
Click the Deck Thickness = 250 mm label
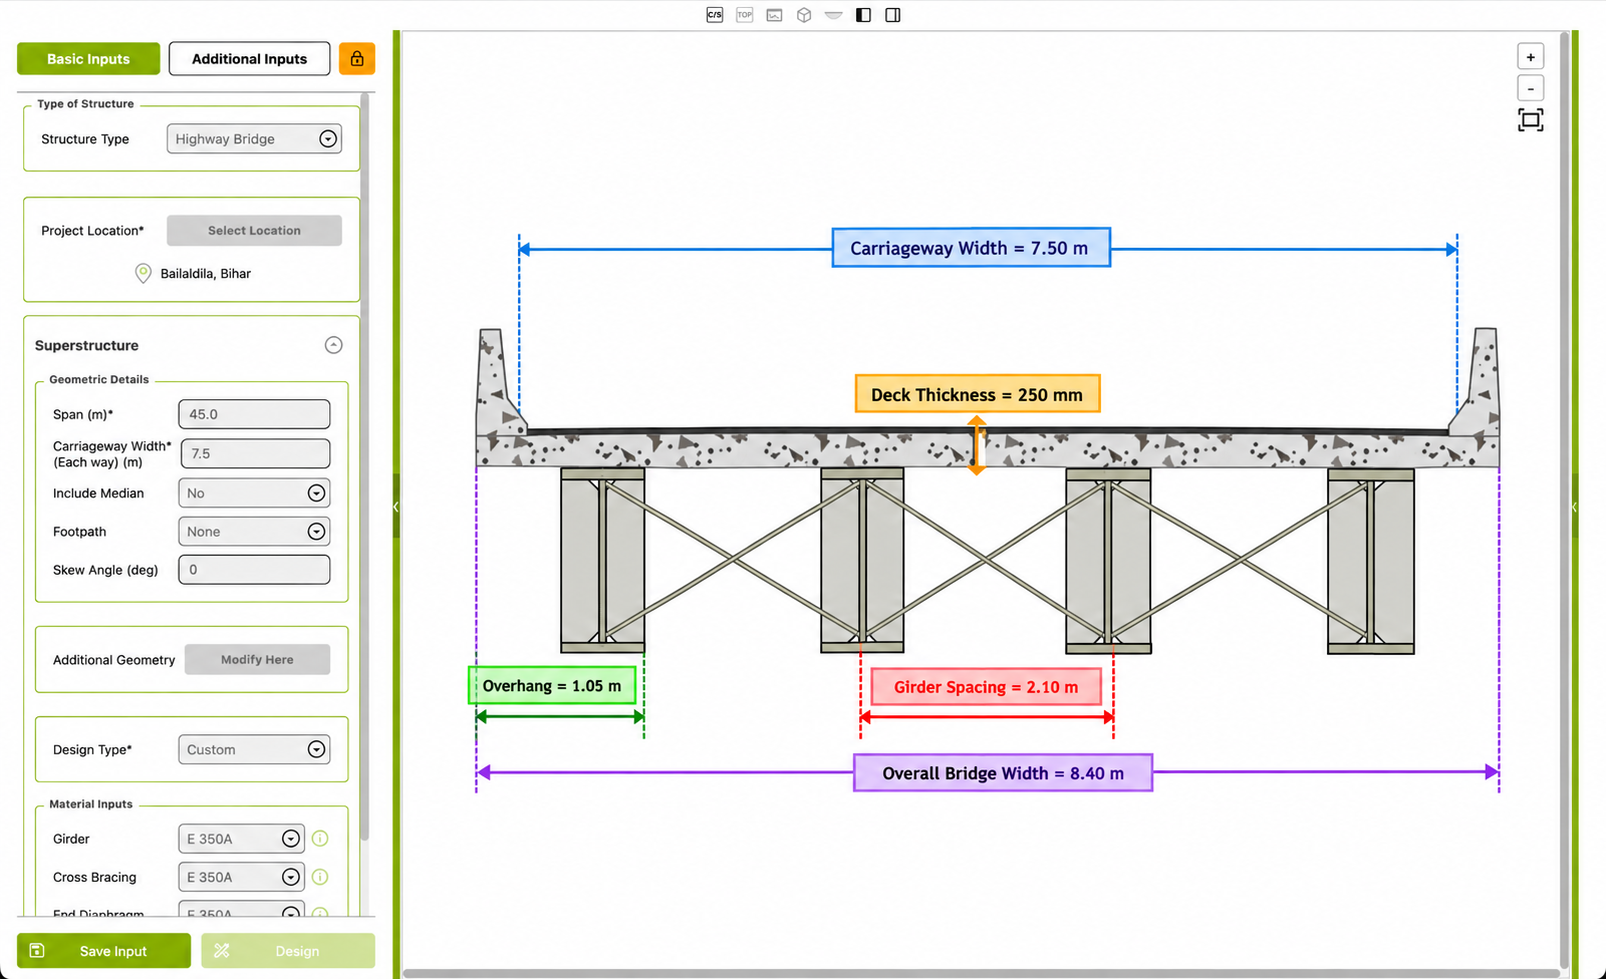pyautogui.click(x=977, y=394)
